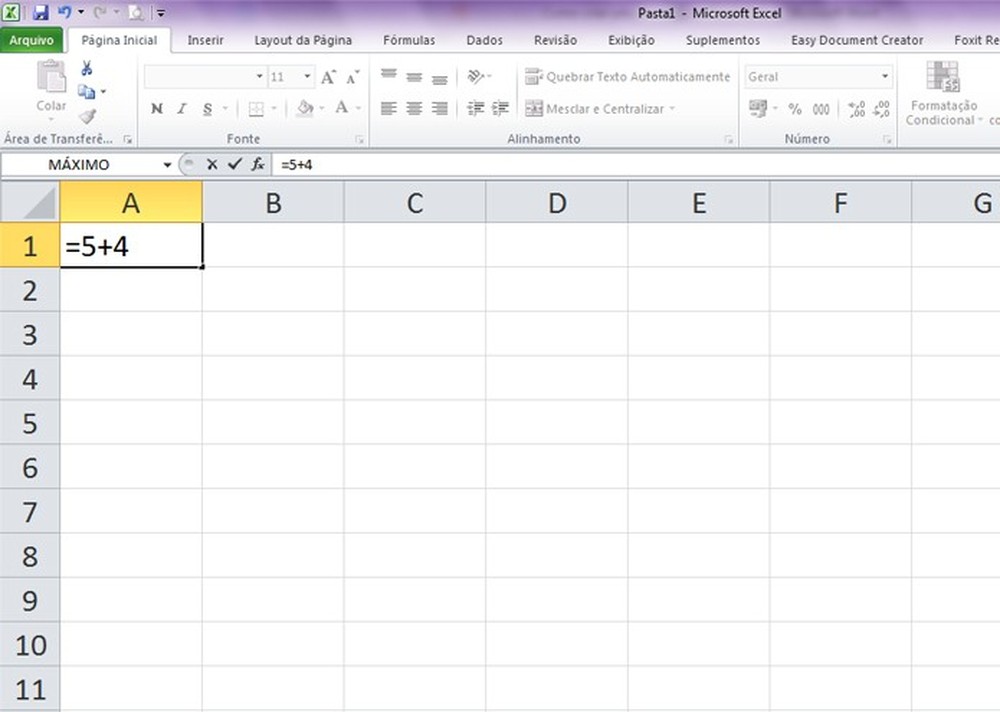Cancel the formula with the X button

212,163
